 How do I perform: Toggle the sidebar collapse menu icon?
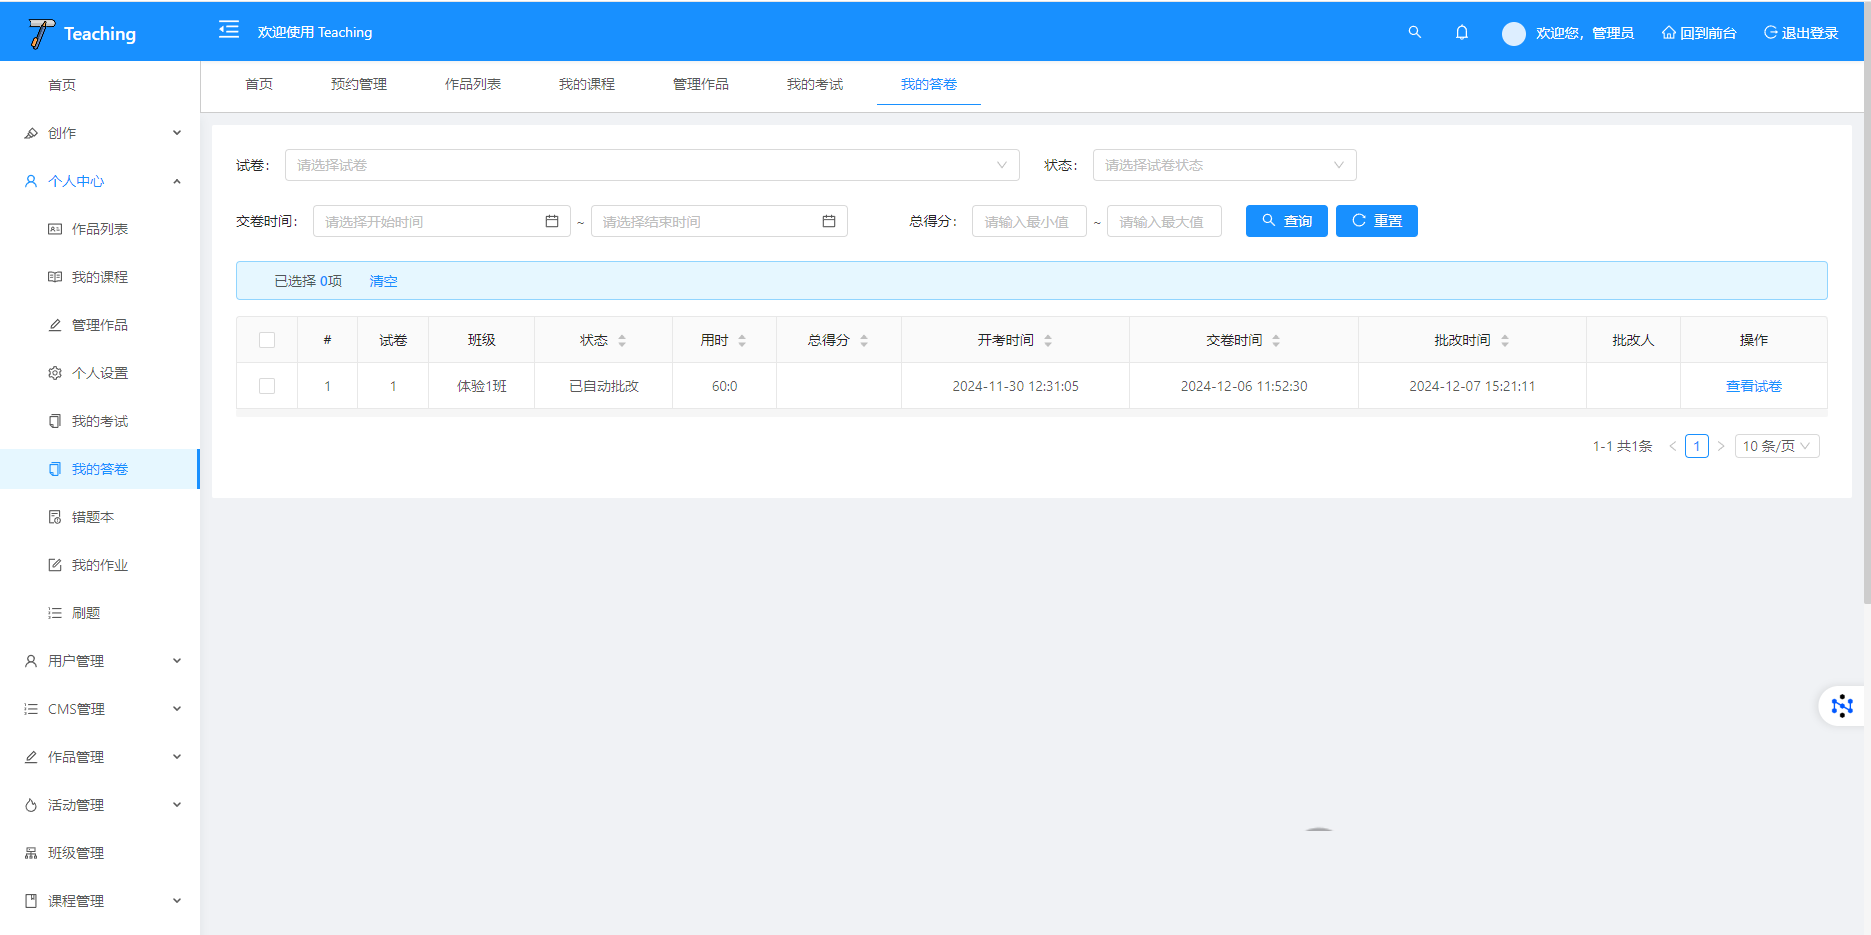tap(229, 30)
